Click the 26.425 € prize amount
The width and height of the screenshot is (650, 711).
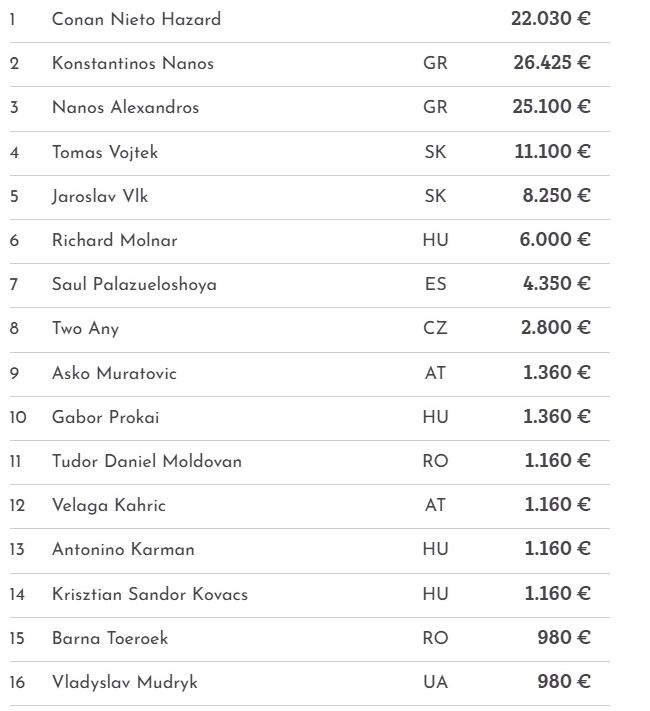[x=551, y=63]
